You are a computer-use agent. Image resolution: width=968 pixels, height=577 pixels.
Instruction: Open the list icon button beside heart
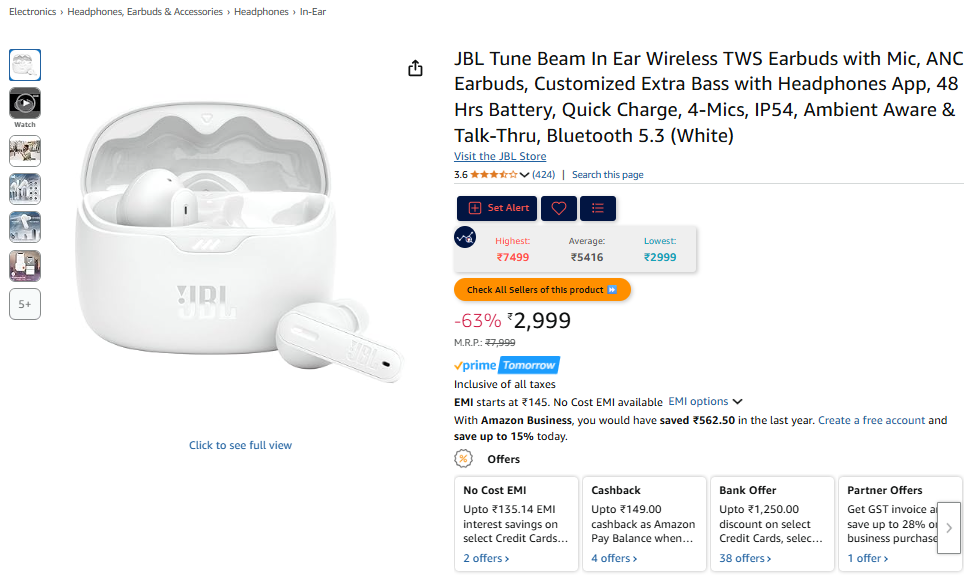pos(598,208)
